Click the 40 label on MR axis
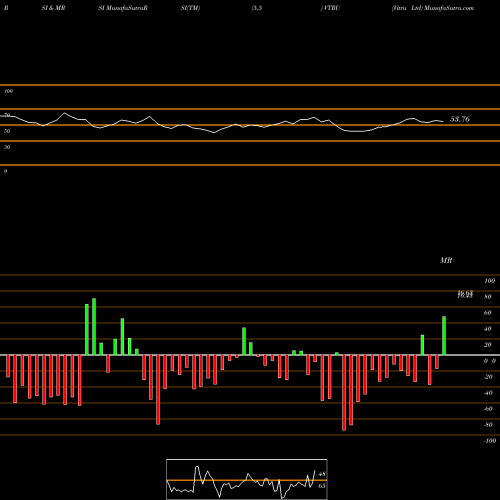 [x=488, y=329]
